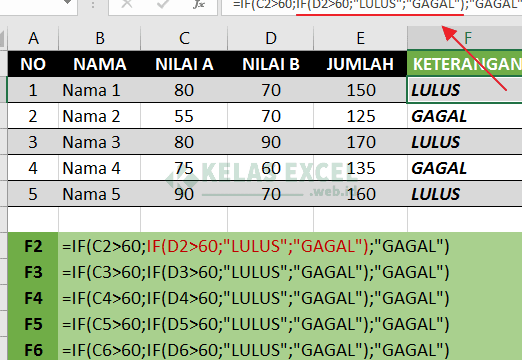522x360 pixels.
Task: Click the green F5 label cell
Action: (x=33, y=324)
